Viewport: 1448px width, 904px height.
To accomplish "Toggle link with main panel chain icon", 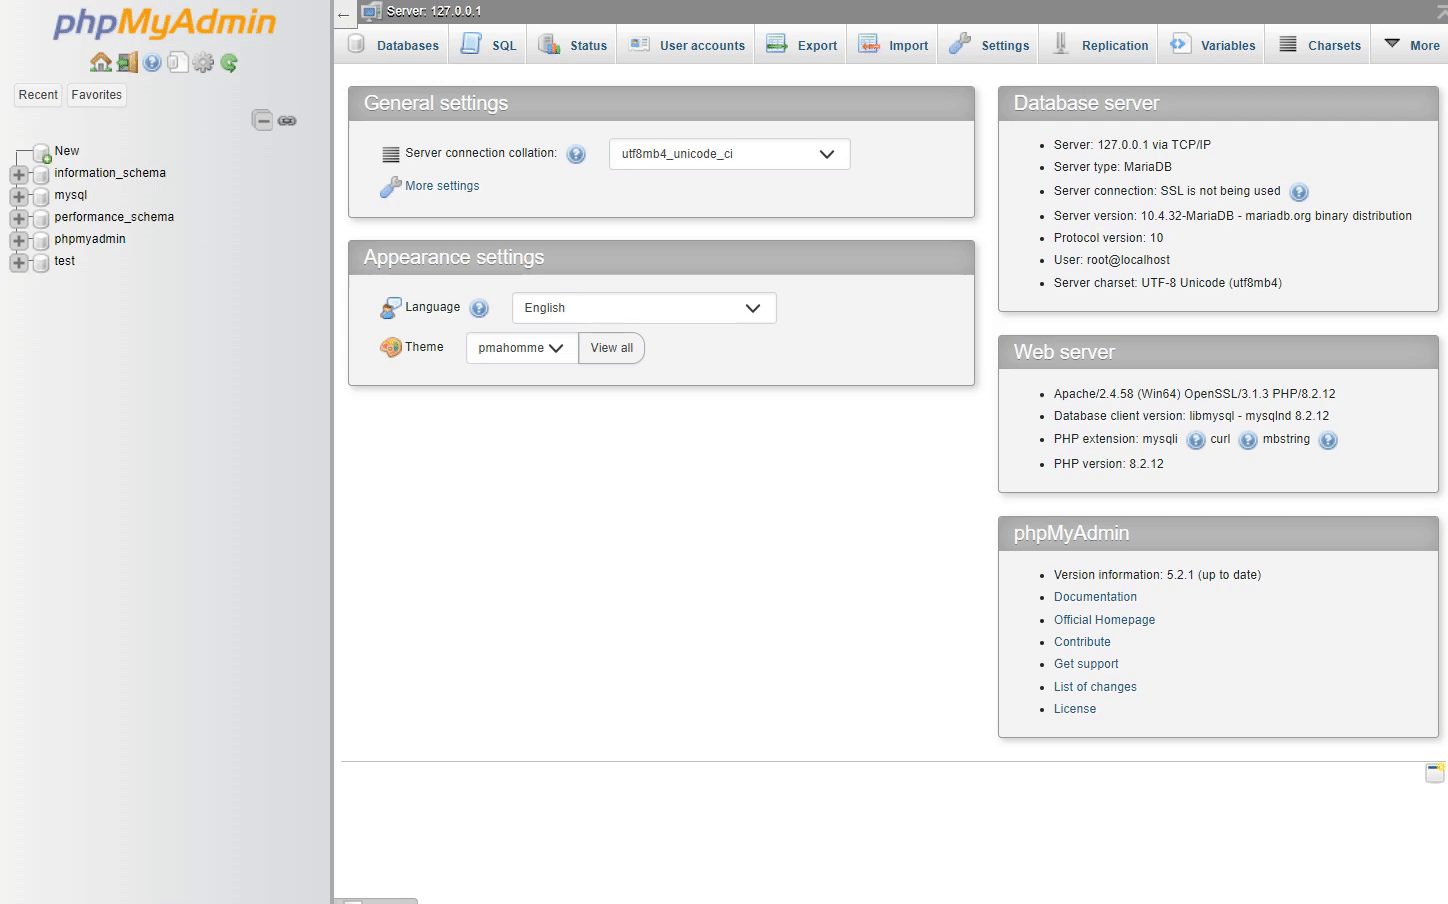I will point(287,120).
